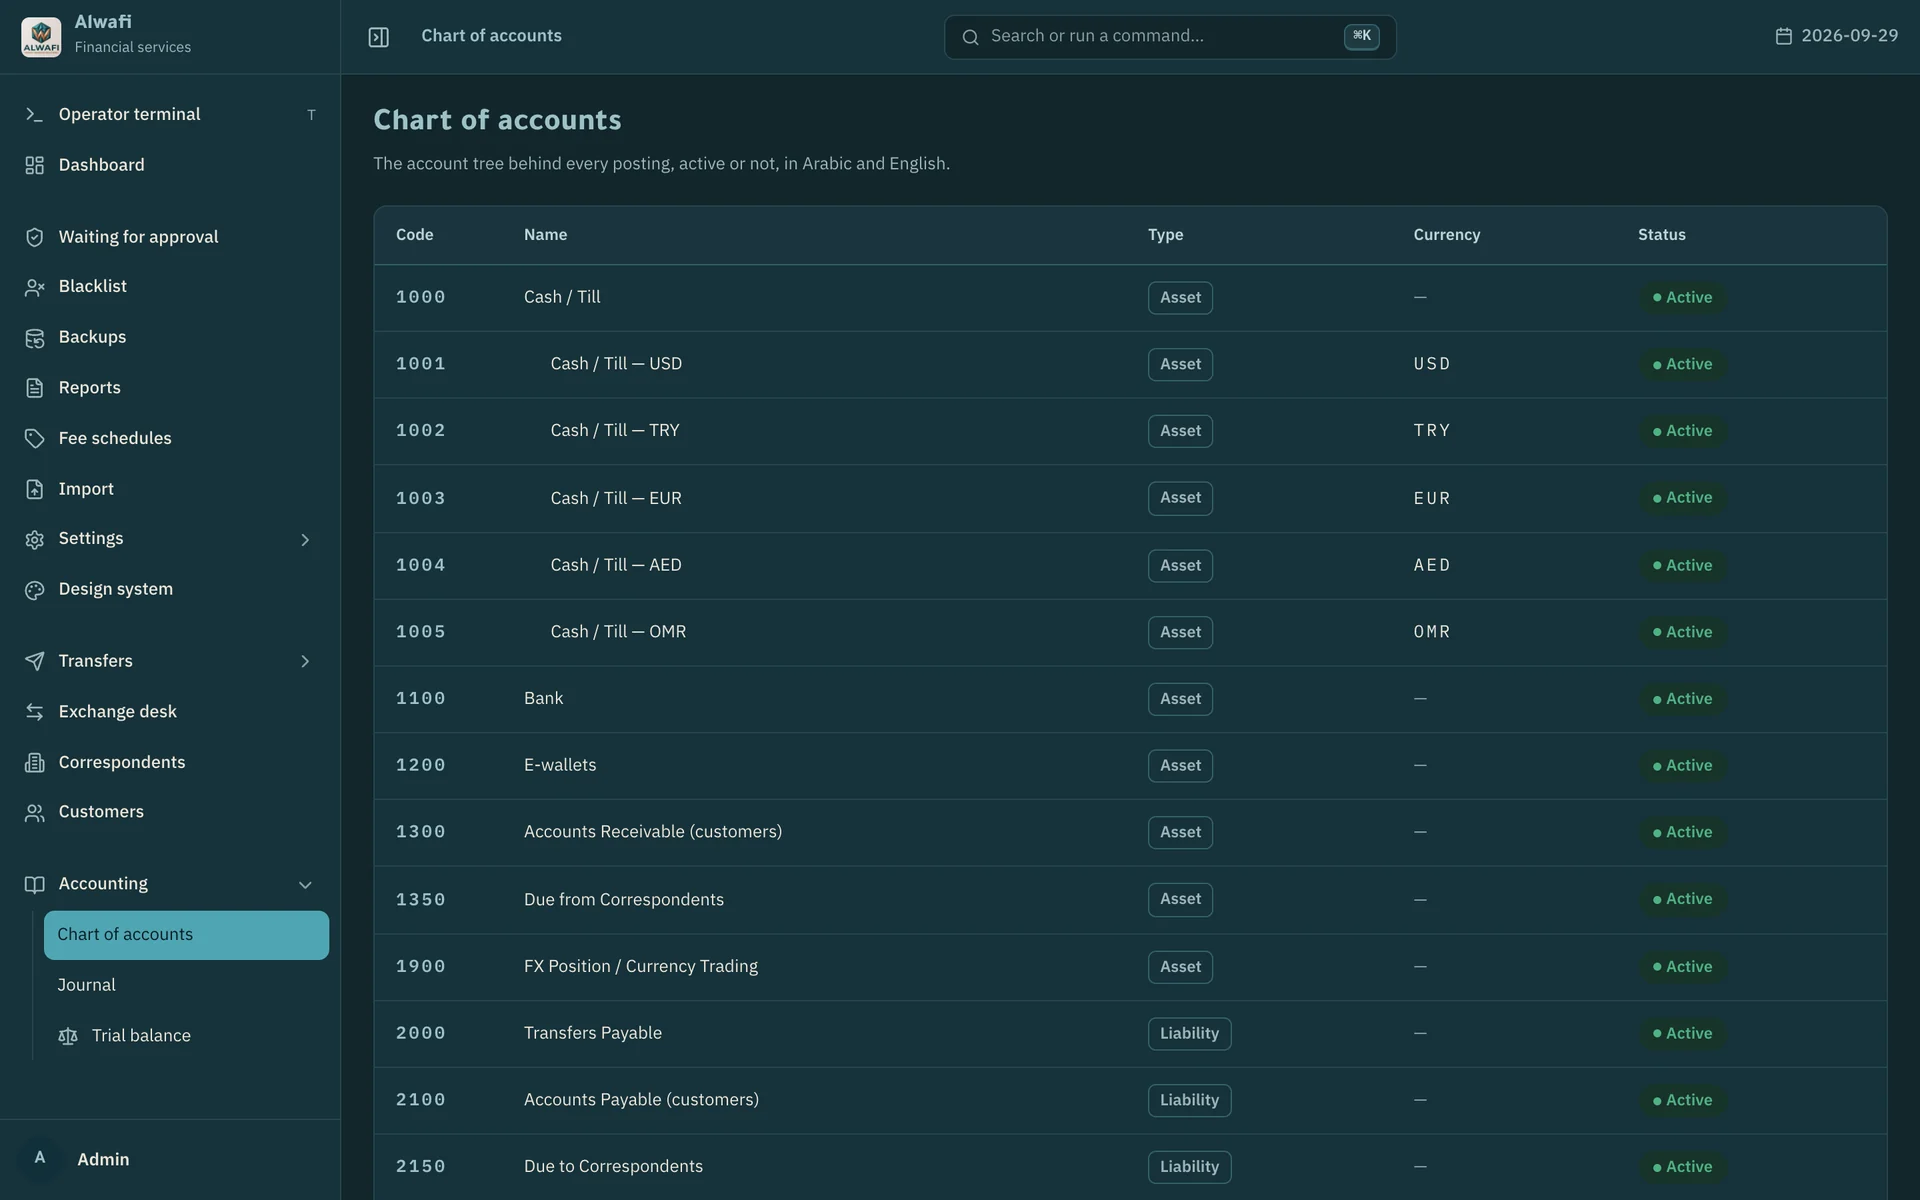Open the Exchange desk

tap(170, 712)
